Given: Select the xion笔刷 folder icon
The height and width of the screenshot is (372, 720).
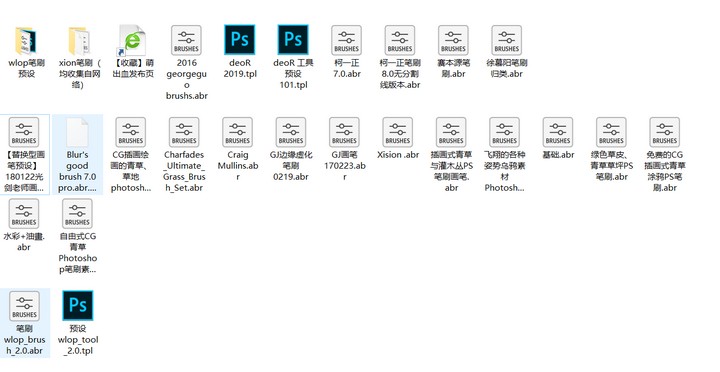Looking at the screenshot, I should (x=79, y=41).
